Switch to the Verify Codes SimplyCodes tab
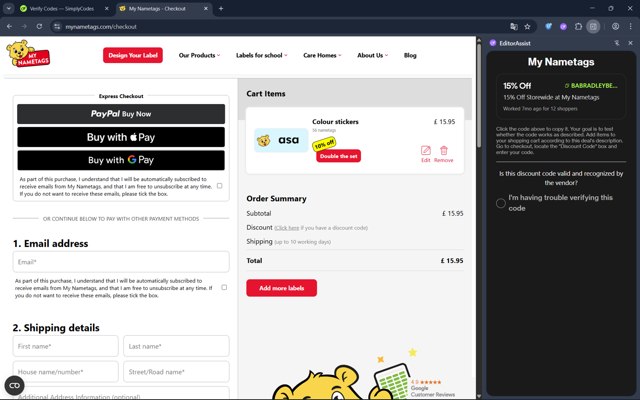Viewport: 640px width, 400px height. click(x=61, y=8)
